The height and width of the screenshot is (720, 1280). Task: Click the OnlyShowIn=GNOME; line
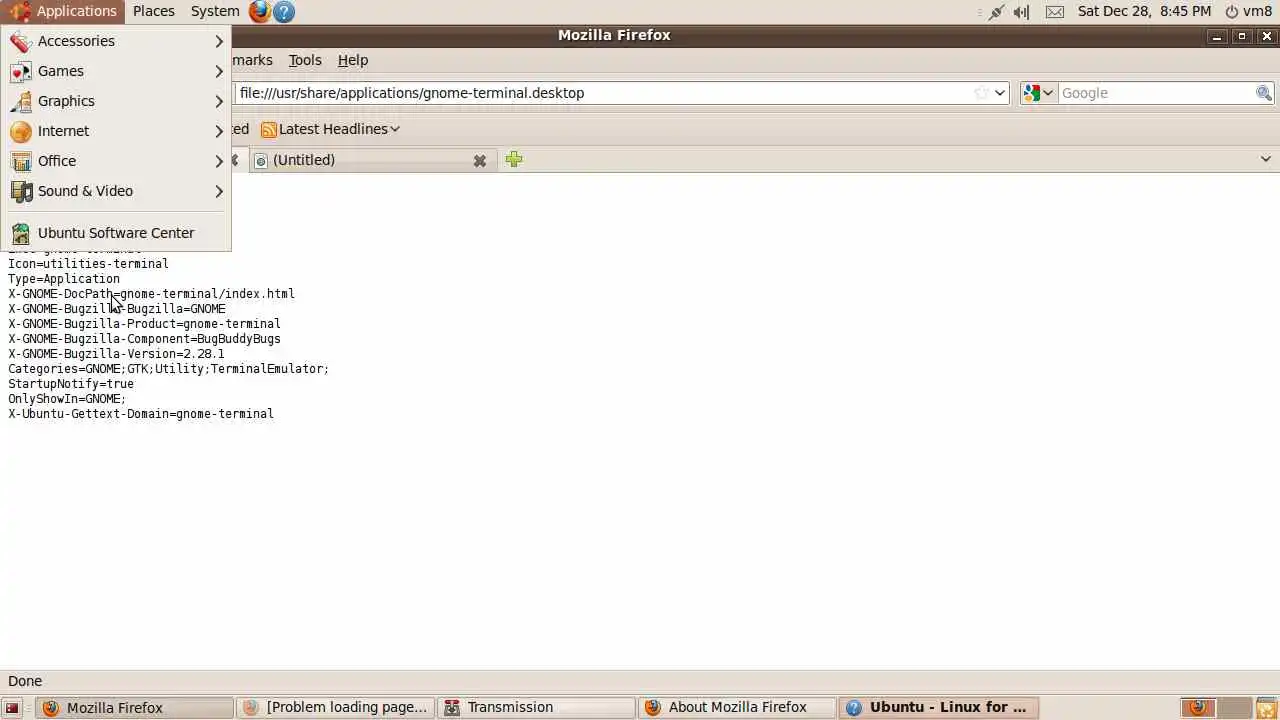pyautogui.click(x=67, y=399)
